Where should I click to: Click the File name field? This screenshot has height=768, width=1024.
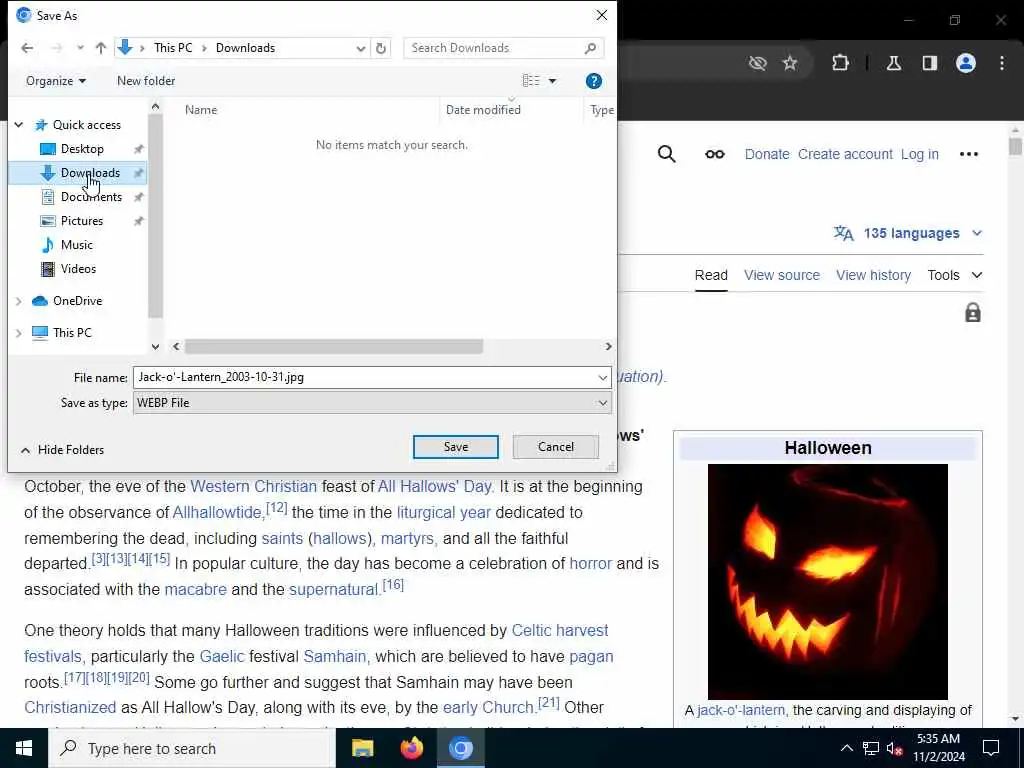[x=364, y=377]
